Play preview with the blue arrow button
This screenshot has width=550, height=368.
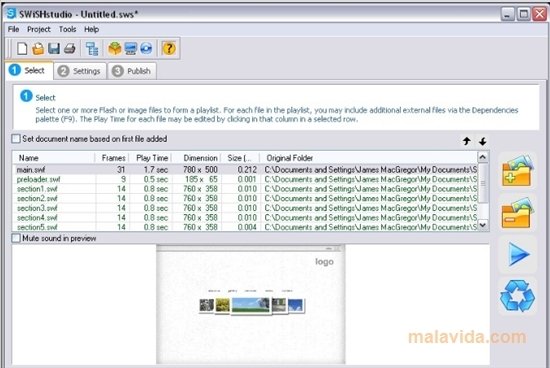click(518, 254)
